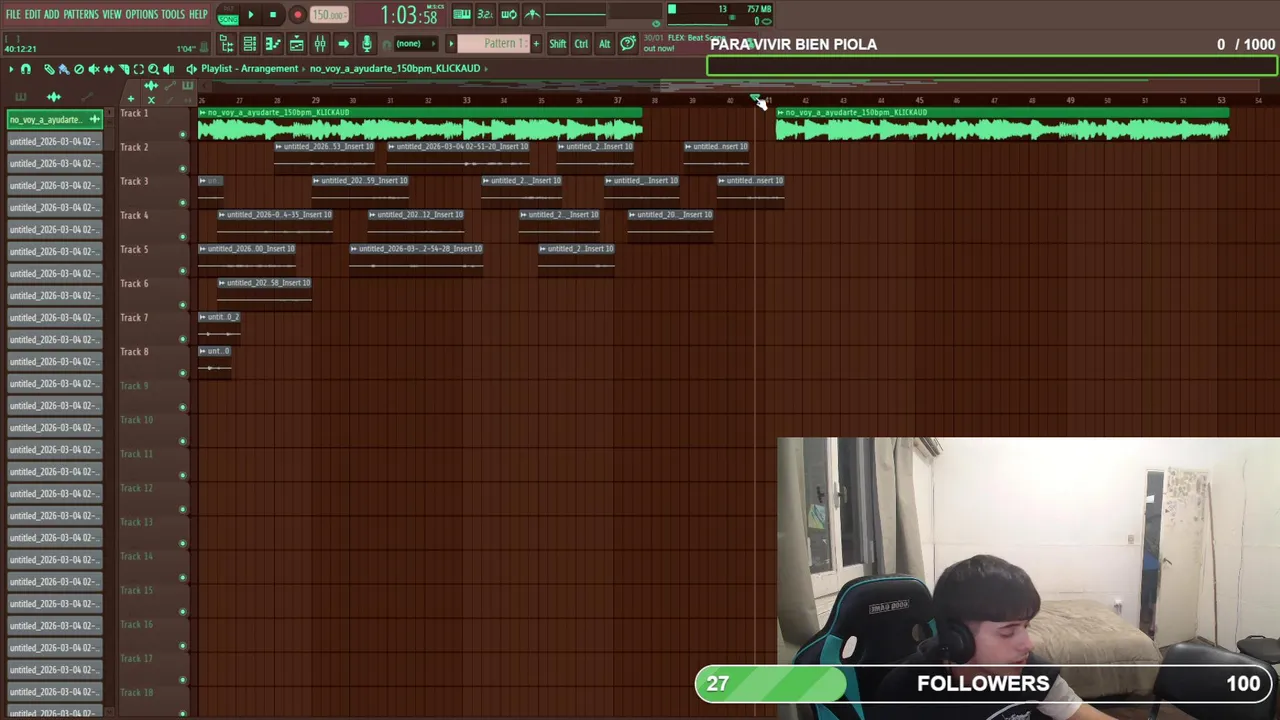Mute Track 1 with its green dot

[183, 134]
